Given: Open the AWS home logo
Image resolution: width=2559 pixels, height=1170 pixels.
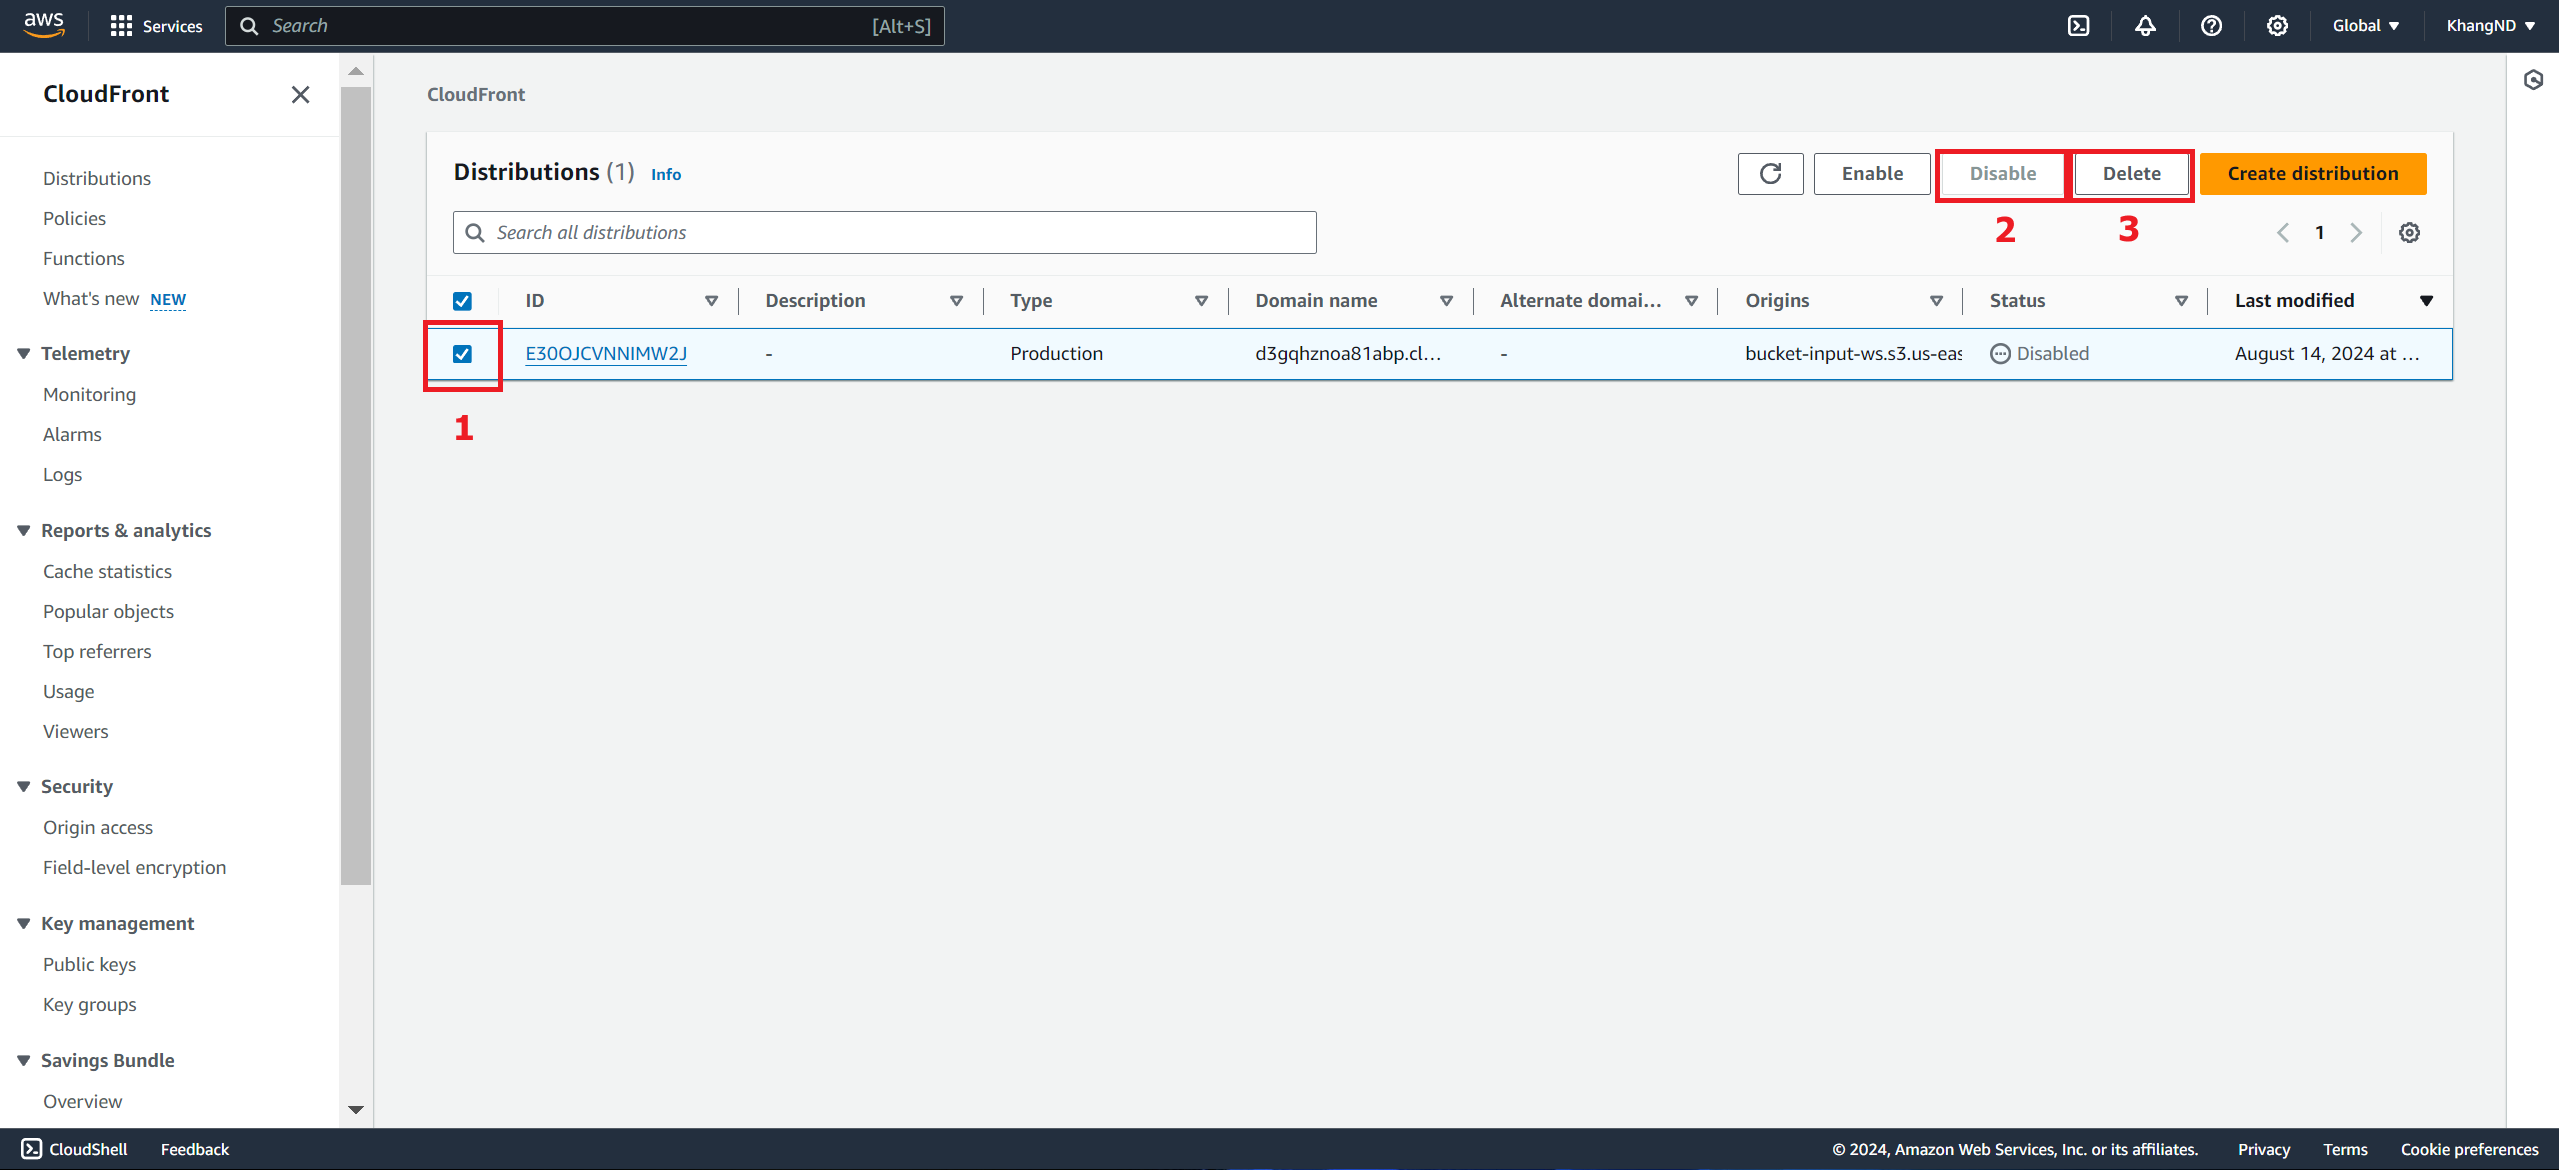Looking at the screenshot, I should point(44,25).
